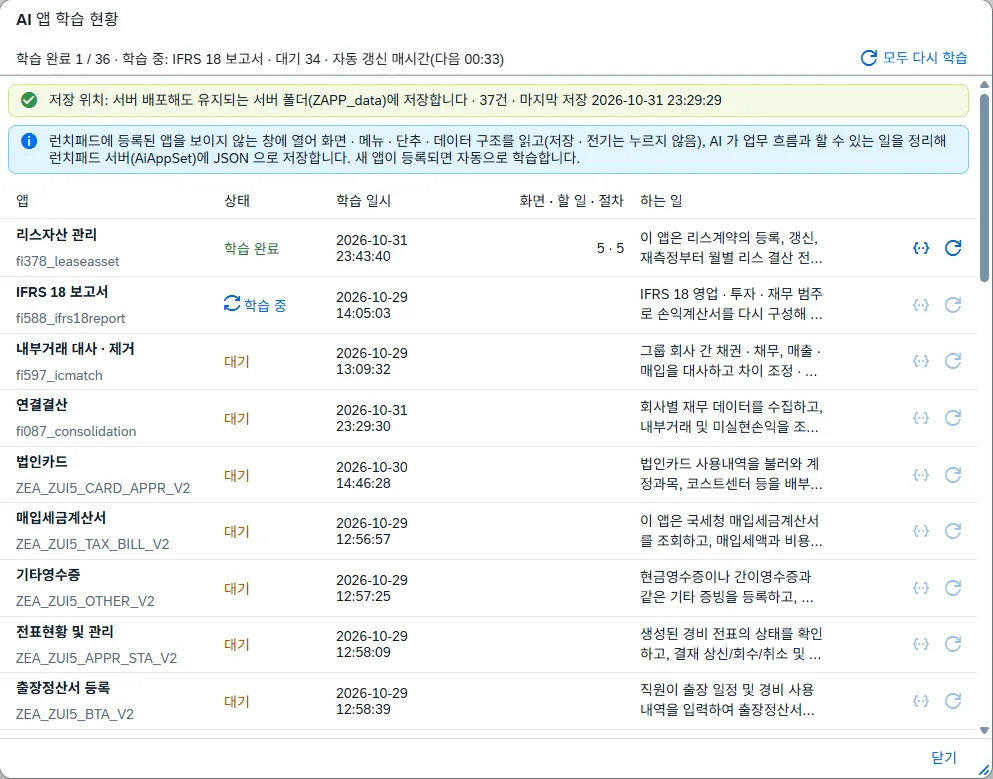The image size is (993, 779).
Task: Click the 학습 중 status label
Action: 265,305
